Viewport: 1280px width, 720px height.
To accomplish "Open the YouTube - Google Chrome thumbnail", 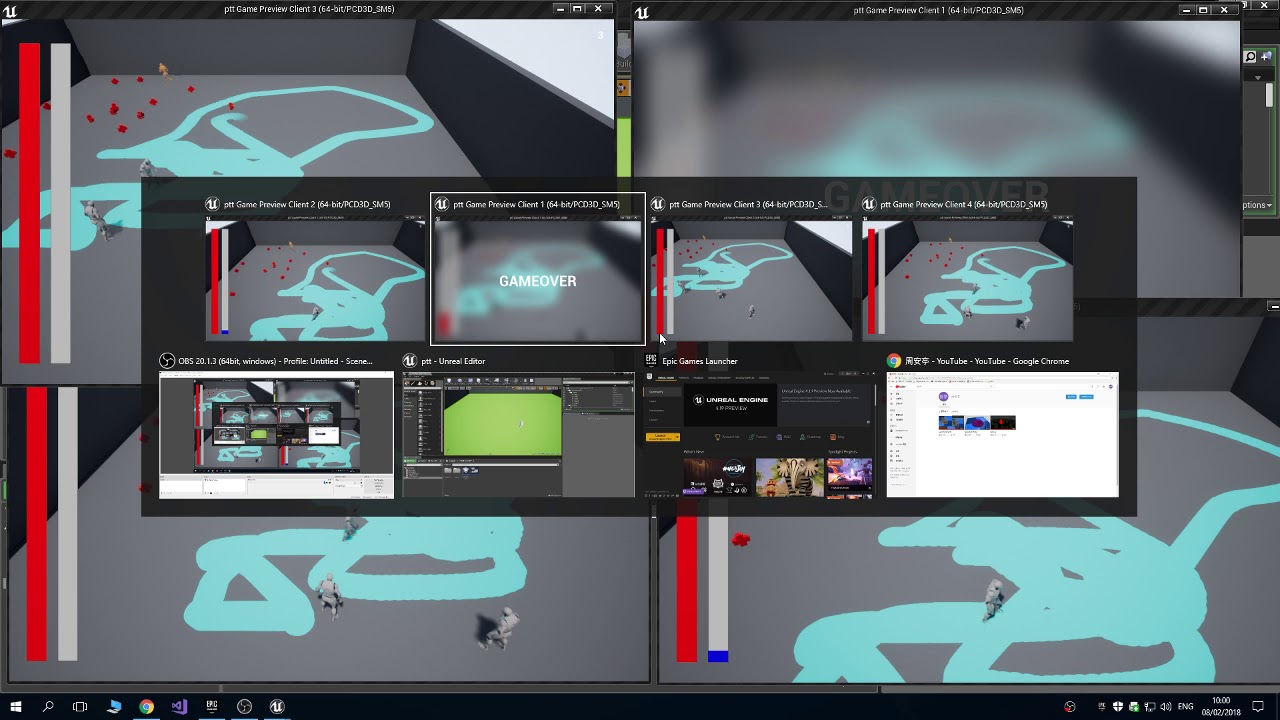I will pyautogui.click(x=1002, y=435).
